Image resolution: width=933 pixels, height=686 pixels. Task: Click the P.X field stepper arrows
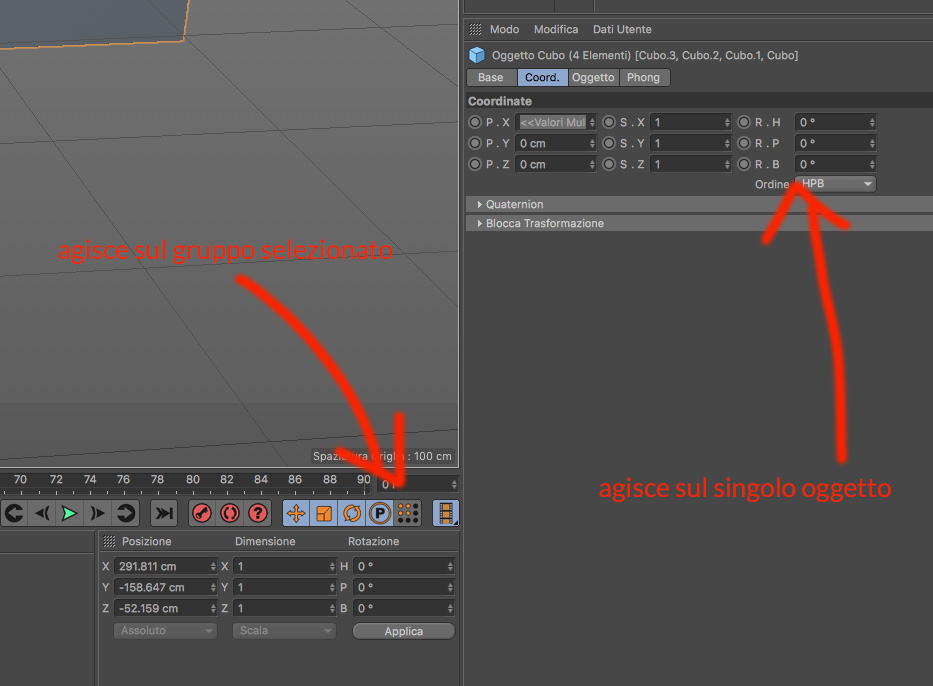592,122
